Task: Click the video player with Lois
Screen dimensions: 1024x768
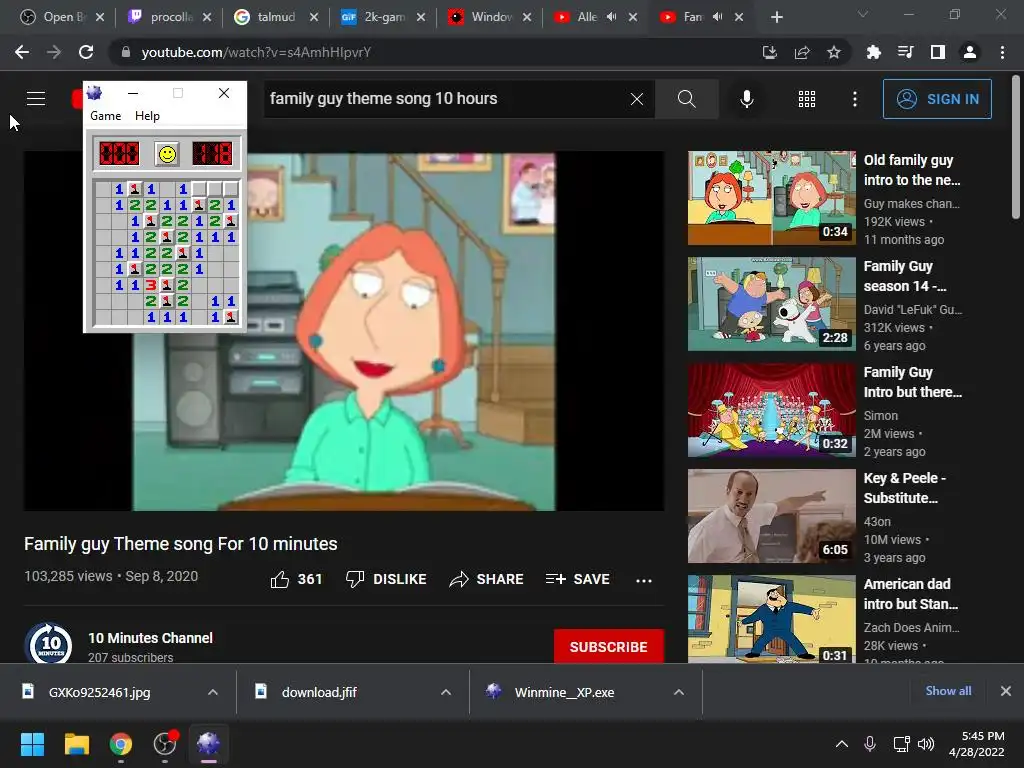Action: coord(344,331)
